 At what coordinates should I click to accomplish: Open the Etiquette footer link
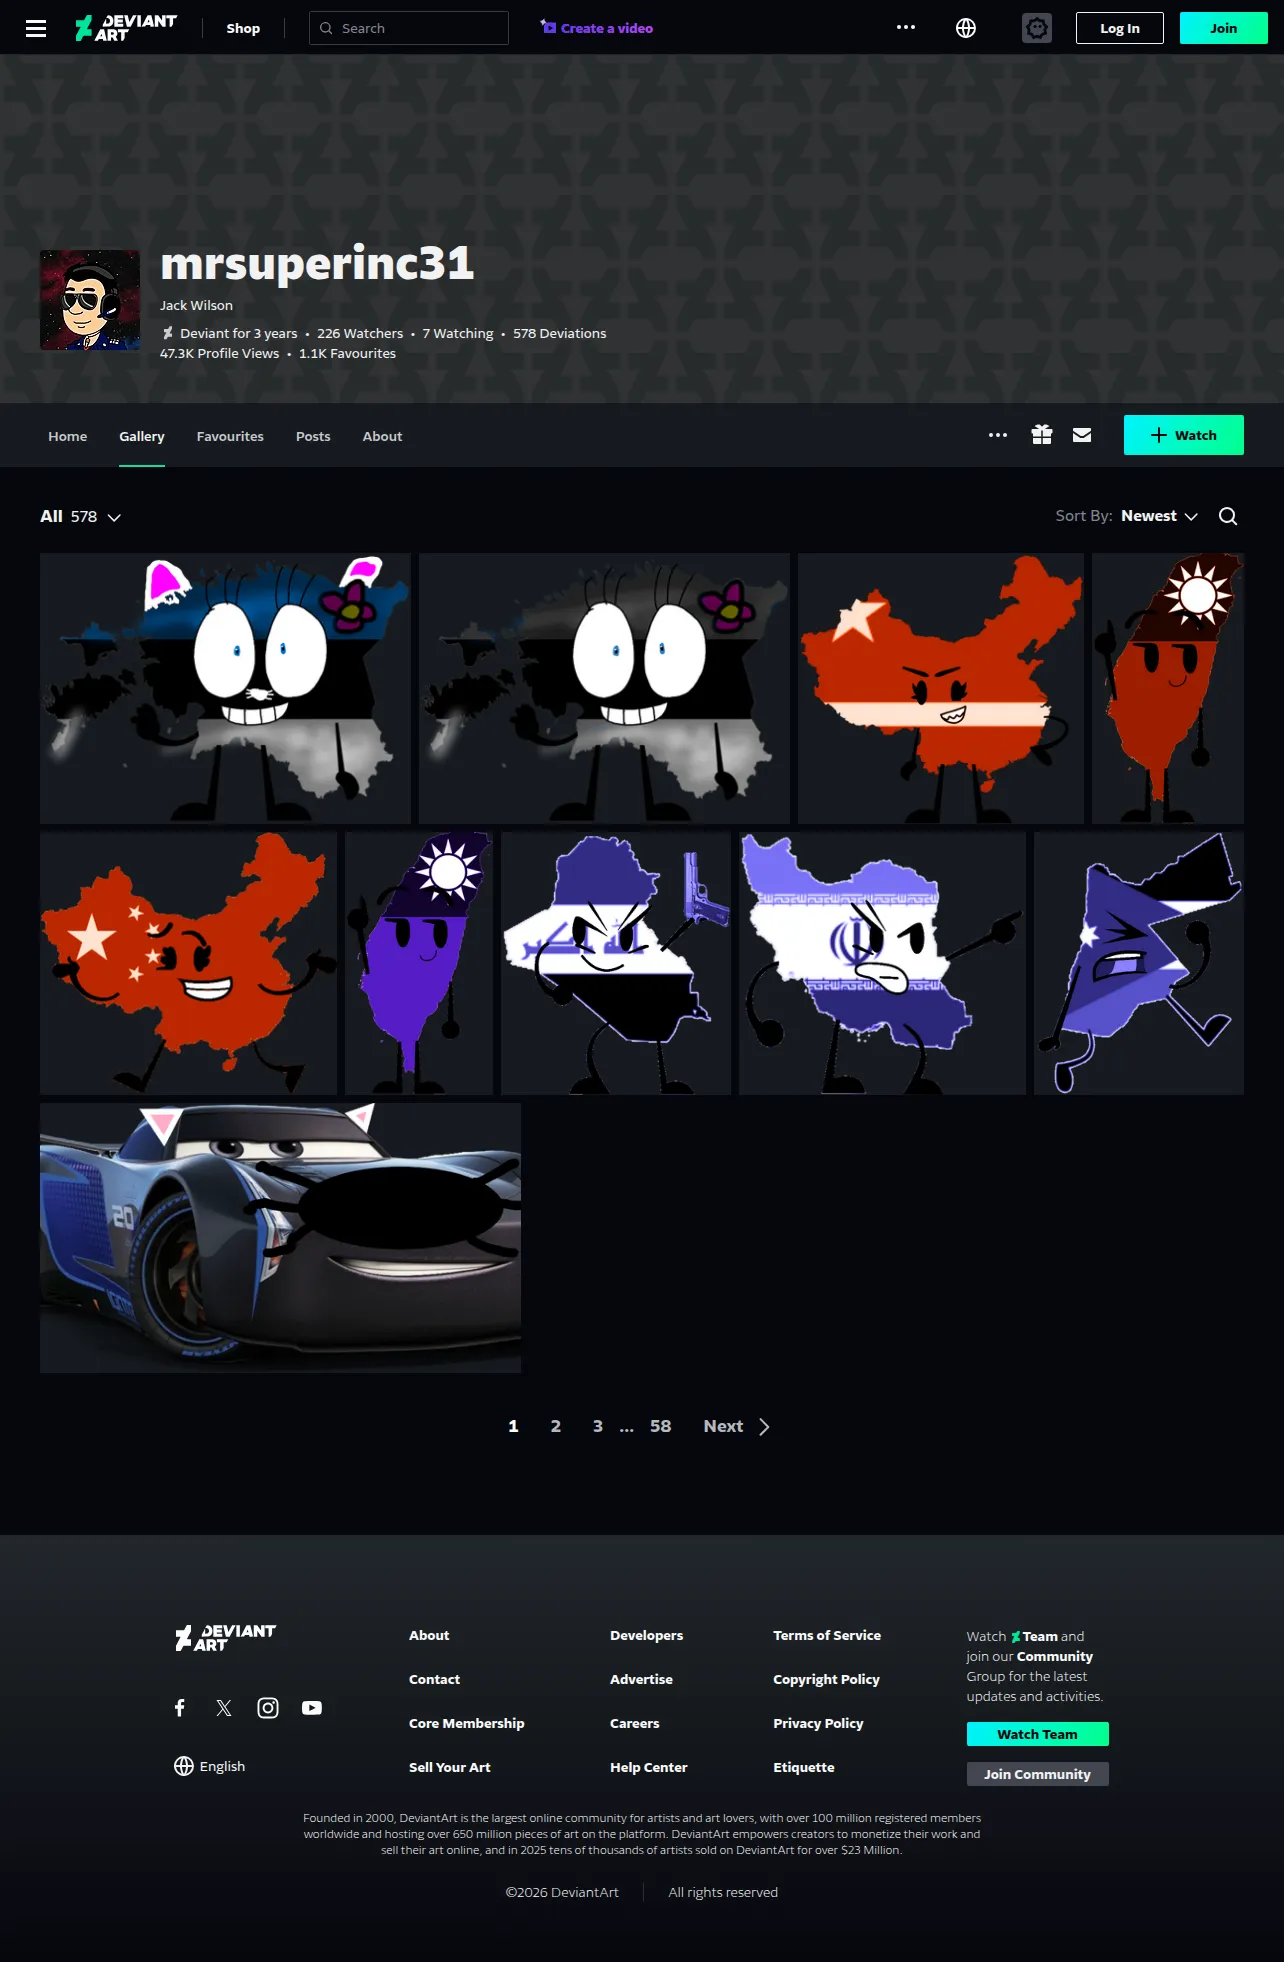804,1767
